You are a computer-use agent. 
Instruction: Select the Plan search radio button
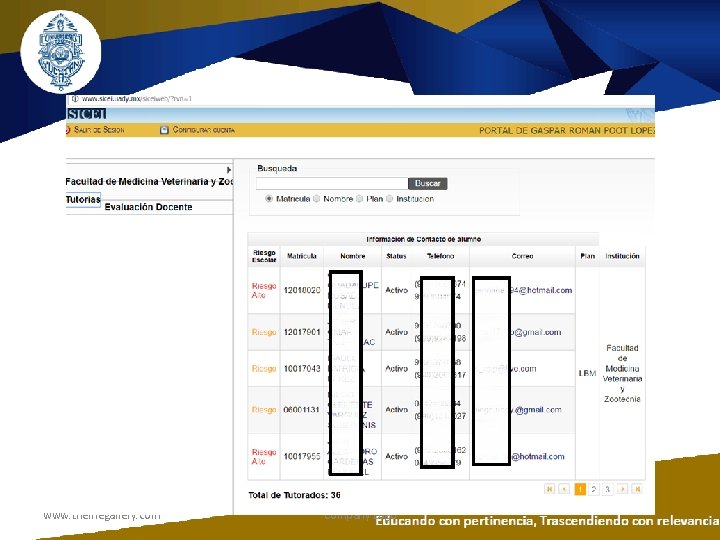tap(360, 199)
